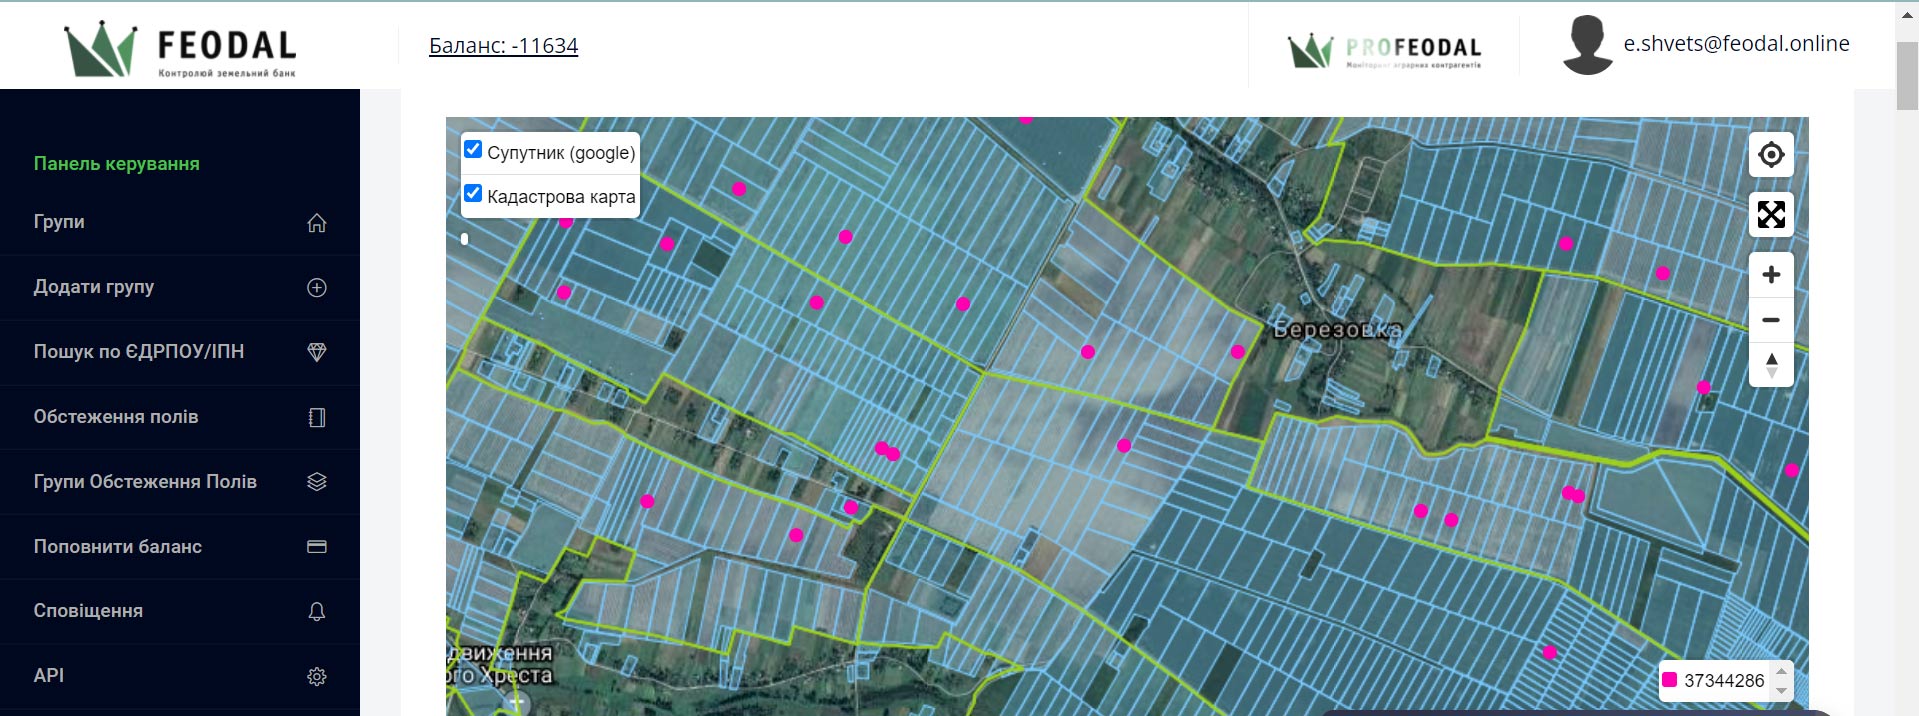1919x716 pixels.
Task: Reset map north with compass icon
Action: coord(1770,365)
